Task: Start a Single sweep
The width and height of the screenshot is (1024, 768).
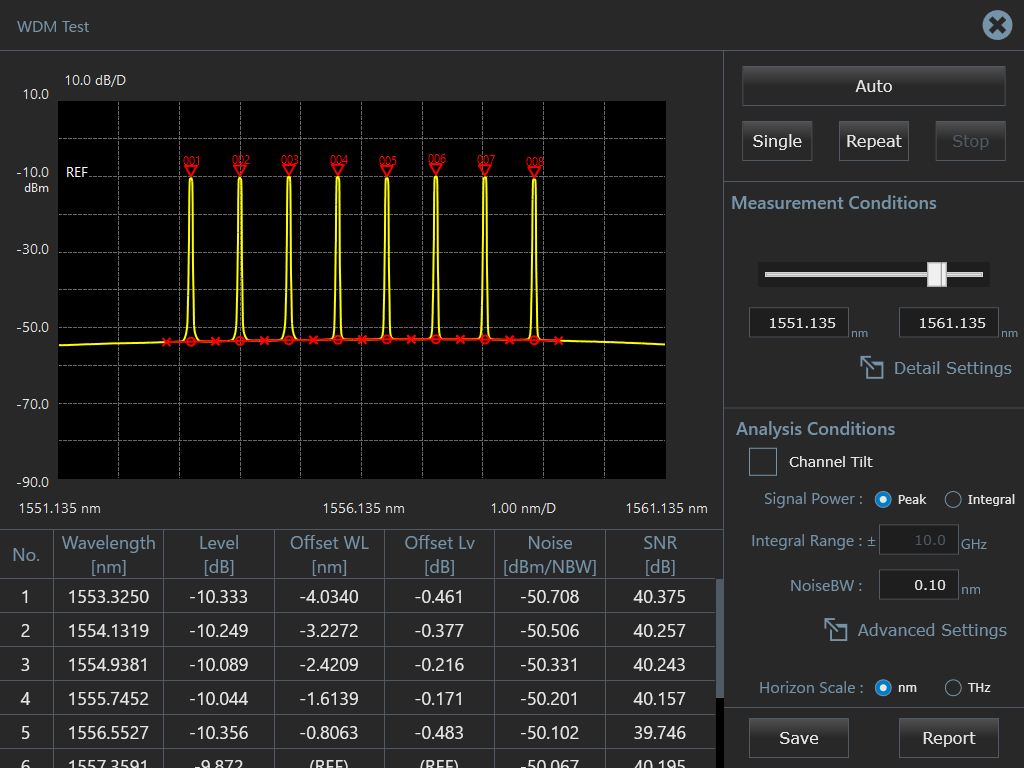Action: click(777, 141)
